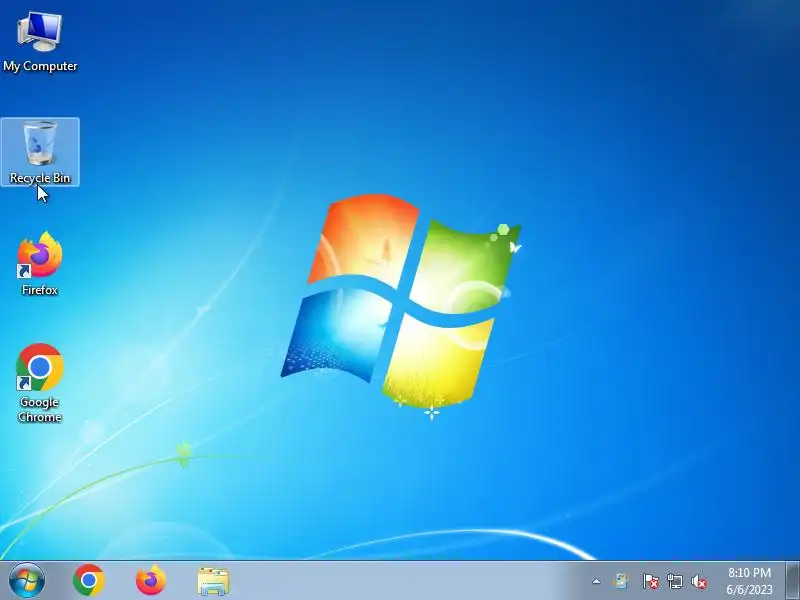Select the Firefox desktop shortcut

tap(40, 264)
